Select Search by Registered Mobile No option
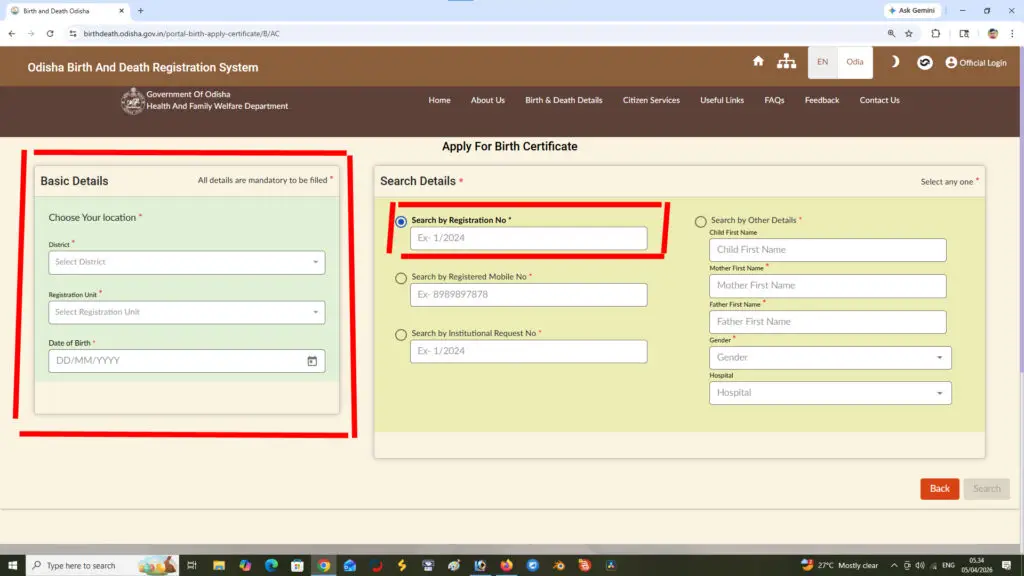Image resolution: width=1024 pixels, height=576 pixels. pos(401,278)
